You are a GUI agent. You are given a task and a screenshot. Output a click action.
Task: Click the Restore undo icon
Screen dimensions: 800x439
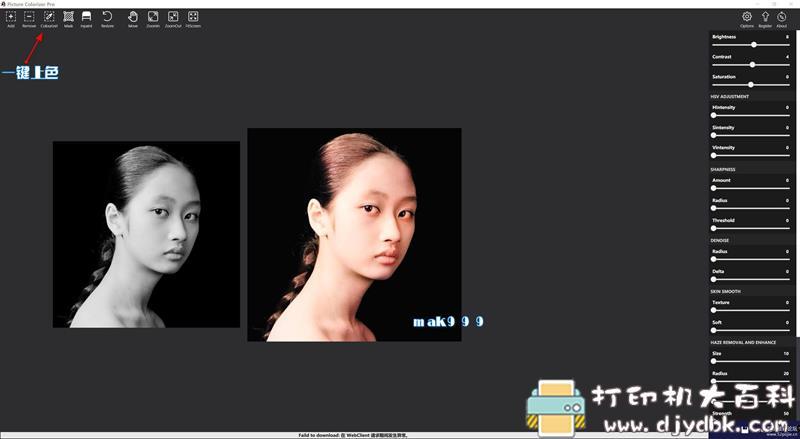(x=107, y=19)
